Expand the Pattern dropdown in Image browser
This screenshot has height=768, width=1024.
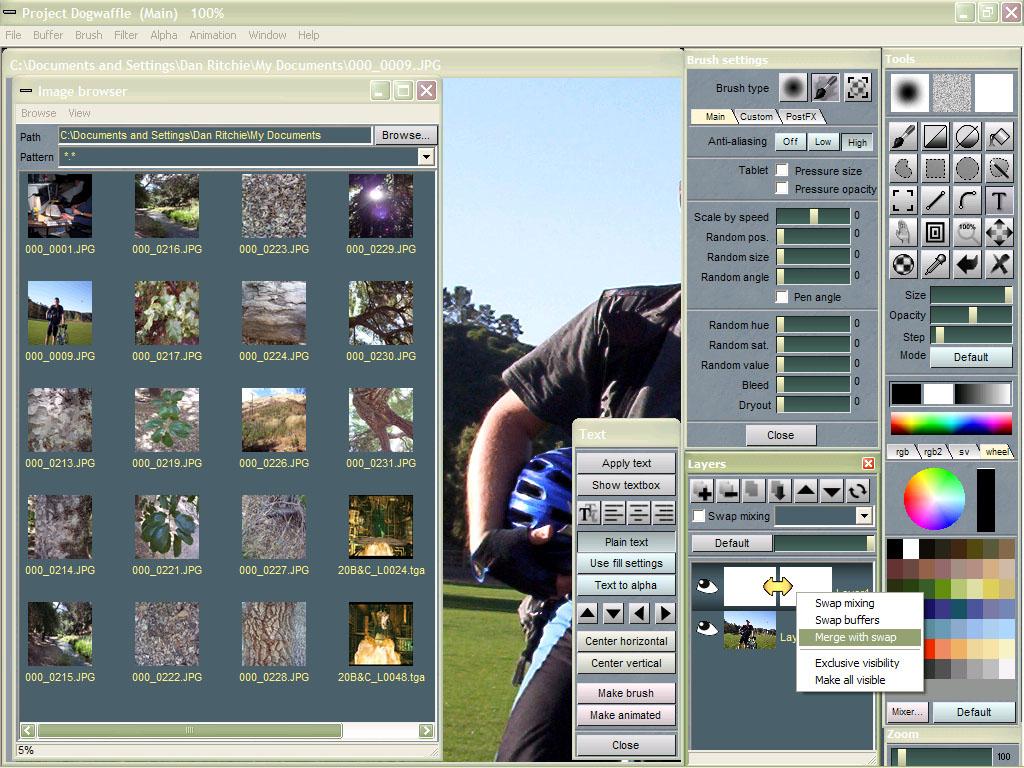tap(426, 157)
